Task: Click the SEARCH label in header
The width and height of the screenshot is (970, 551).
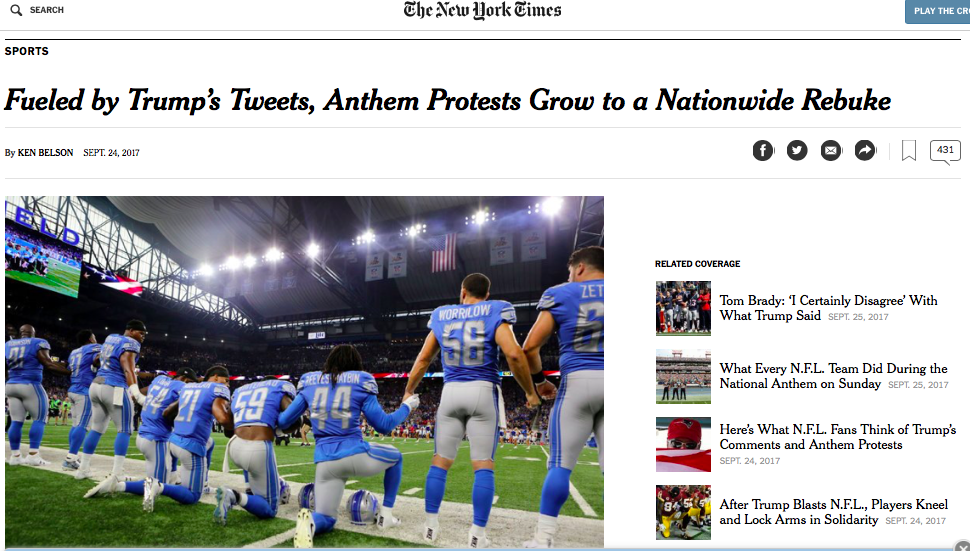Action: [x=47, y=10]
